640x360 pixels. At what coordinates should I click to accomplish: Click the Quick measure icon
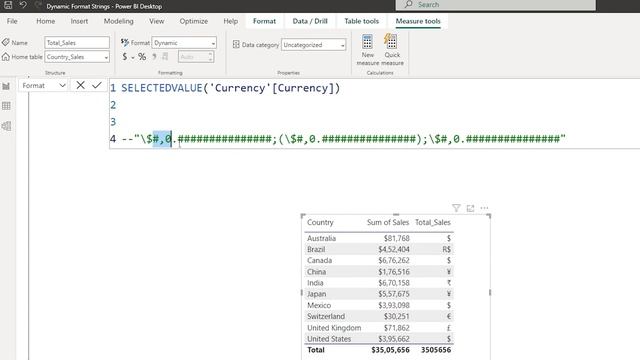[391, 42]
